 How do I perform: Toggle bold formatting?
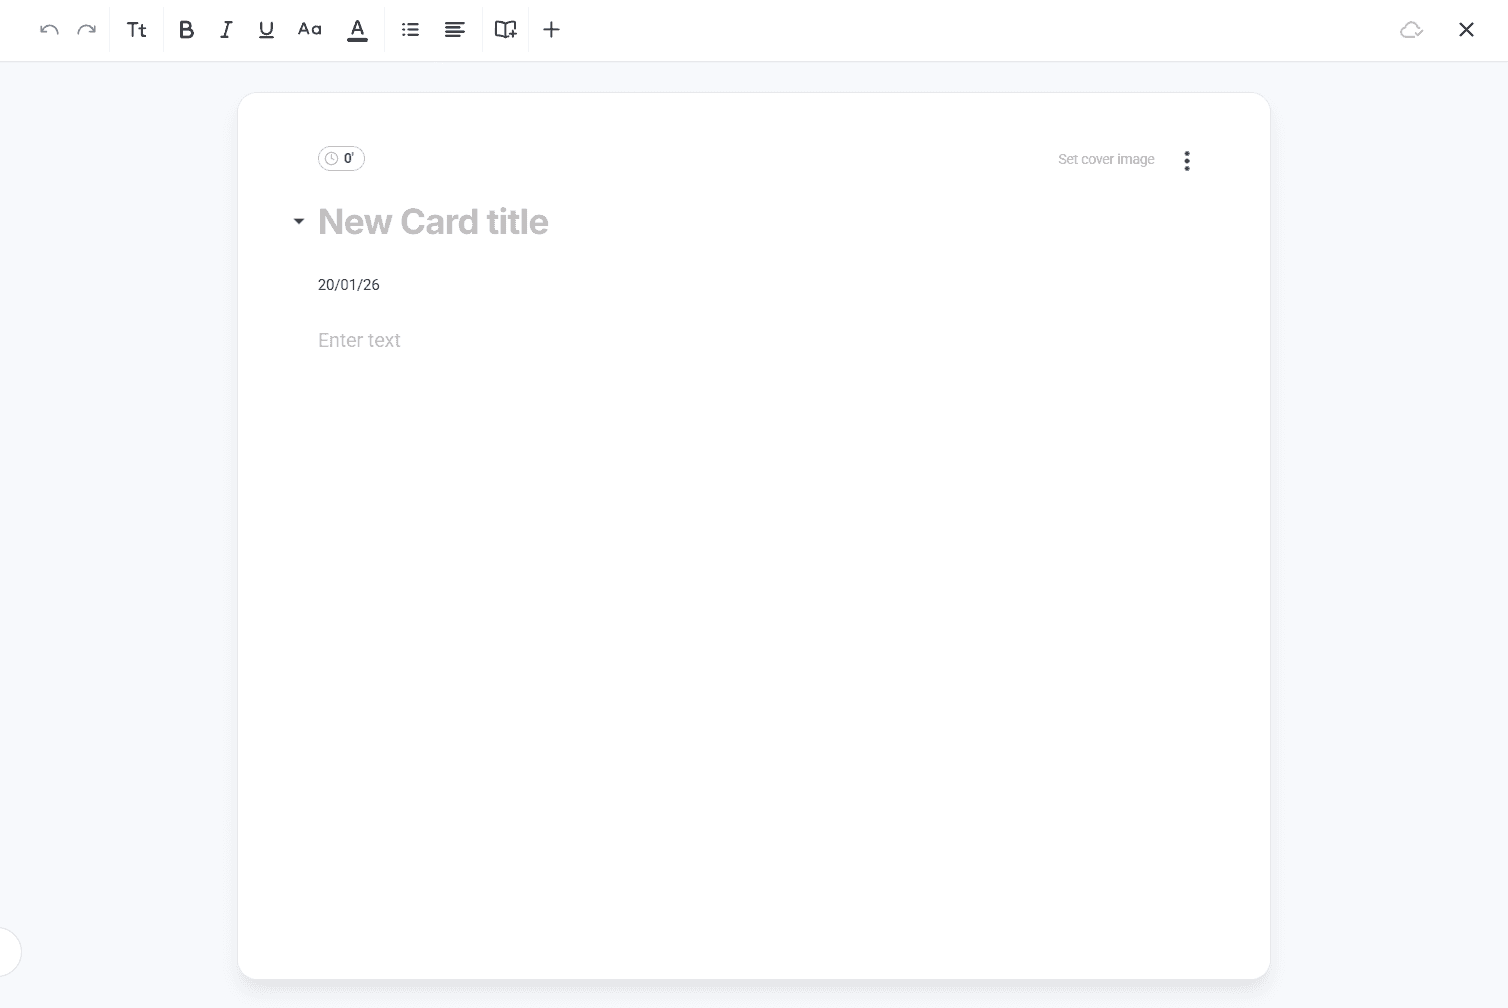(x=186, y=30)
